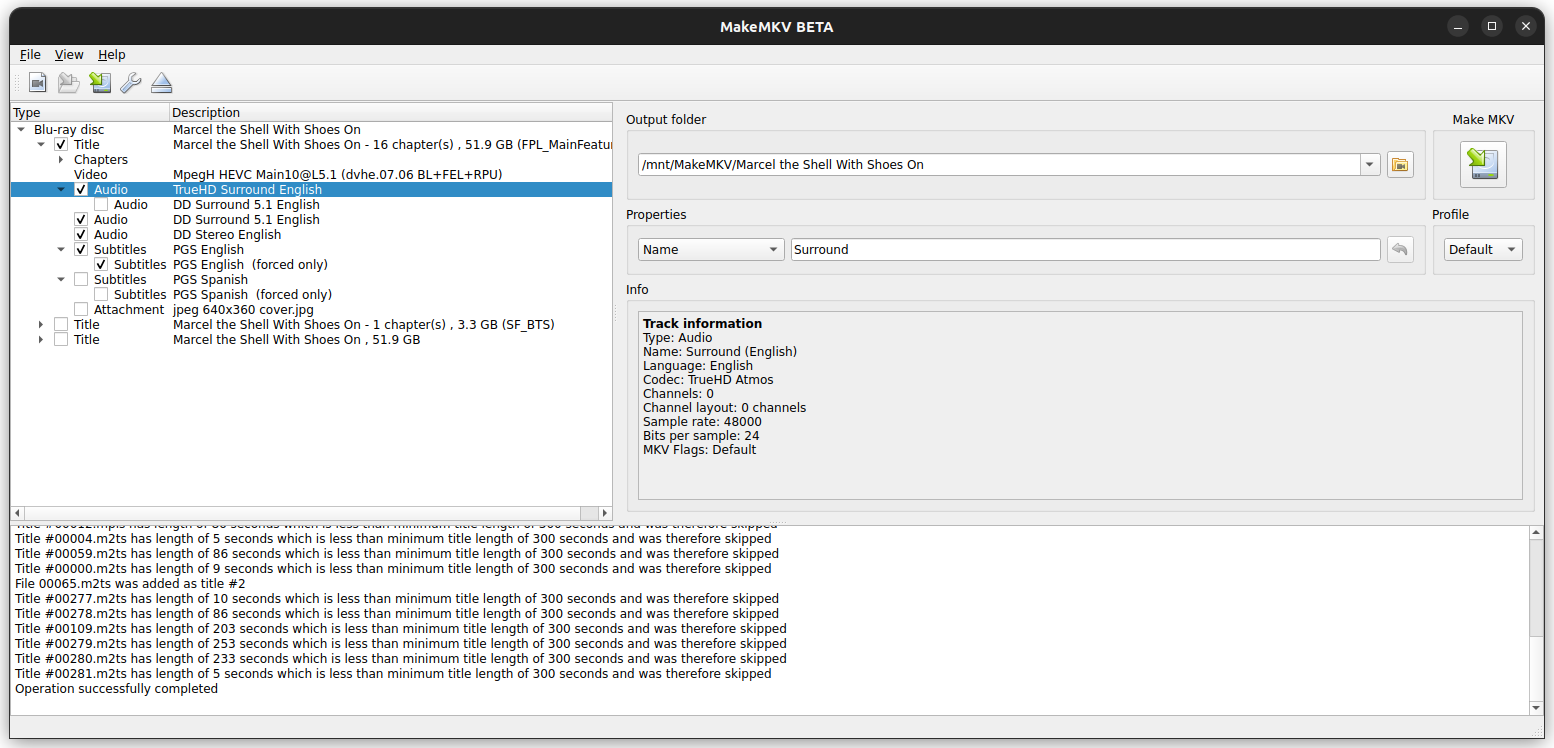Click the 'Sample rate: 48000' info line
1554x748 pixels.
tap(703, 422)
